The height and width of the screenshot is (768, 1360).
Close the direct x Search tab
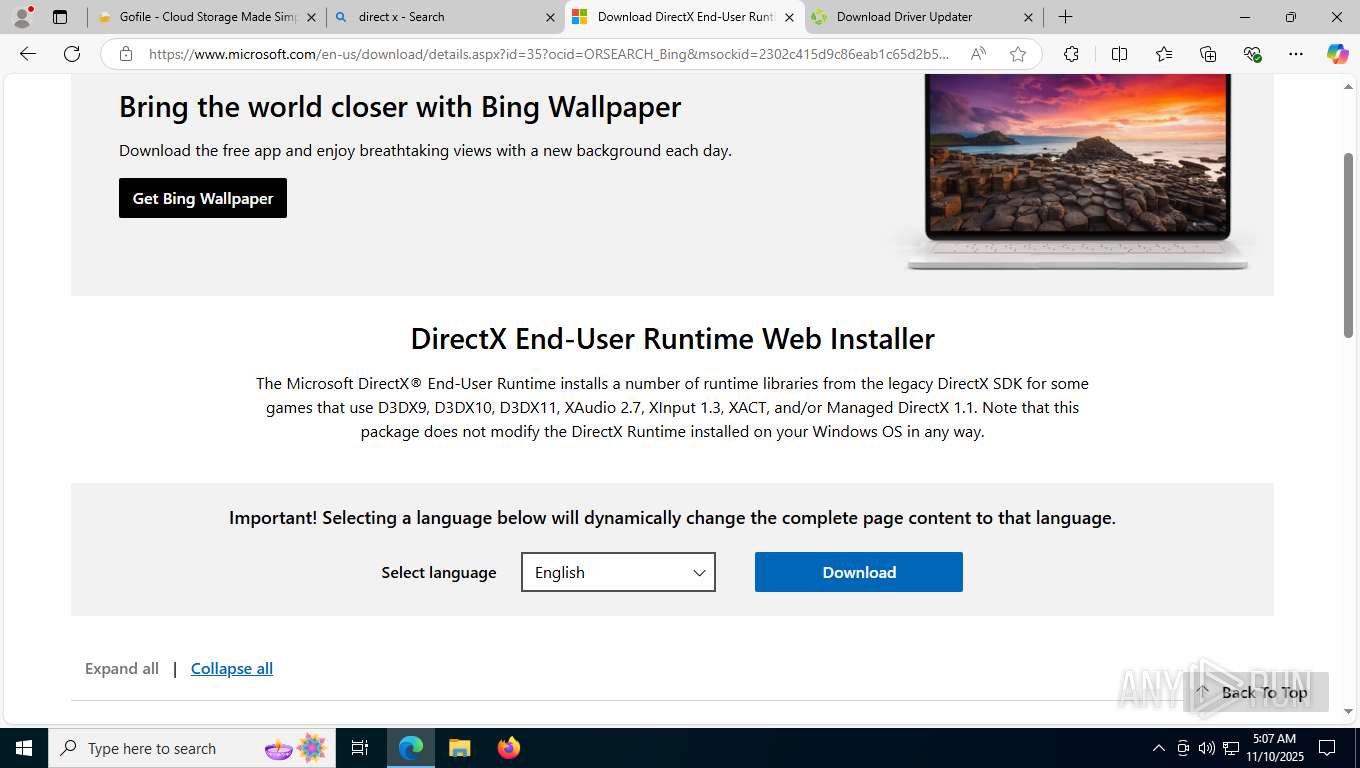550,17
